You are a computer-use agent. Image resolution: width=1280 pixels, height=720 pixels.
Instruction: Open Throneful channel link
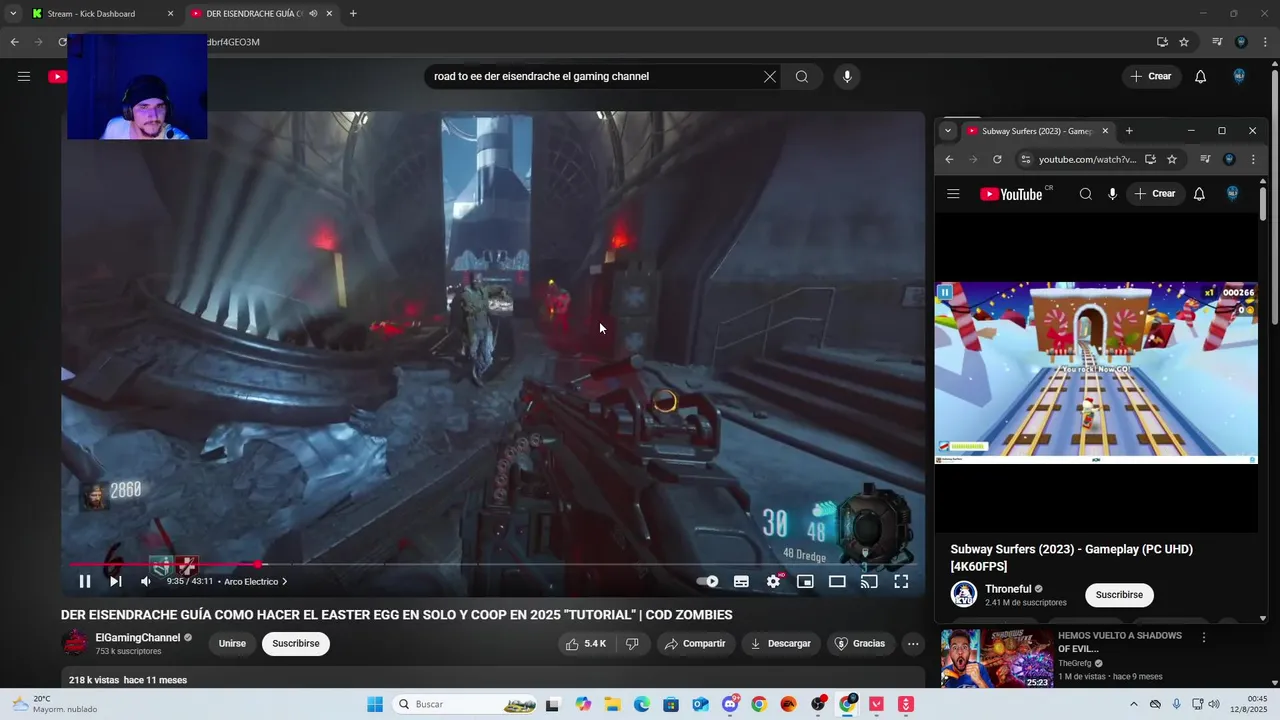[1008, 589]
